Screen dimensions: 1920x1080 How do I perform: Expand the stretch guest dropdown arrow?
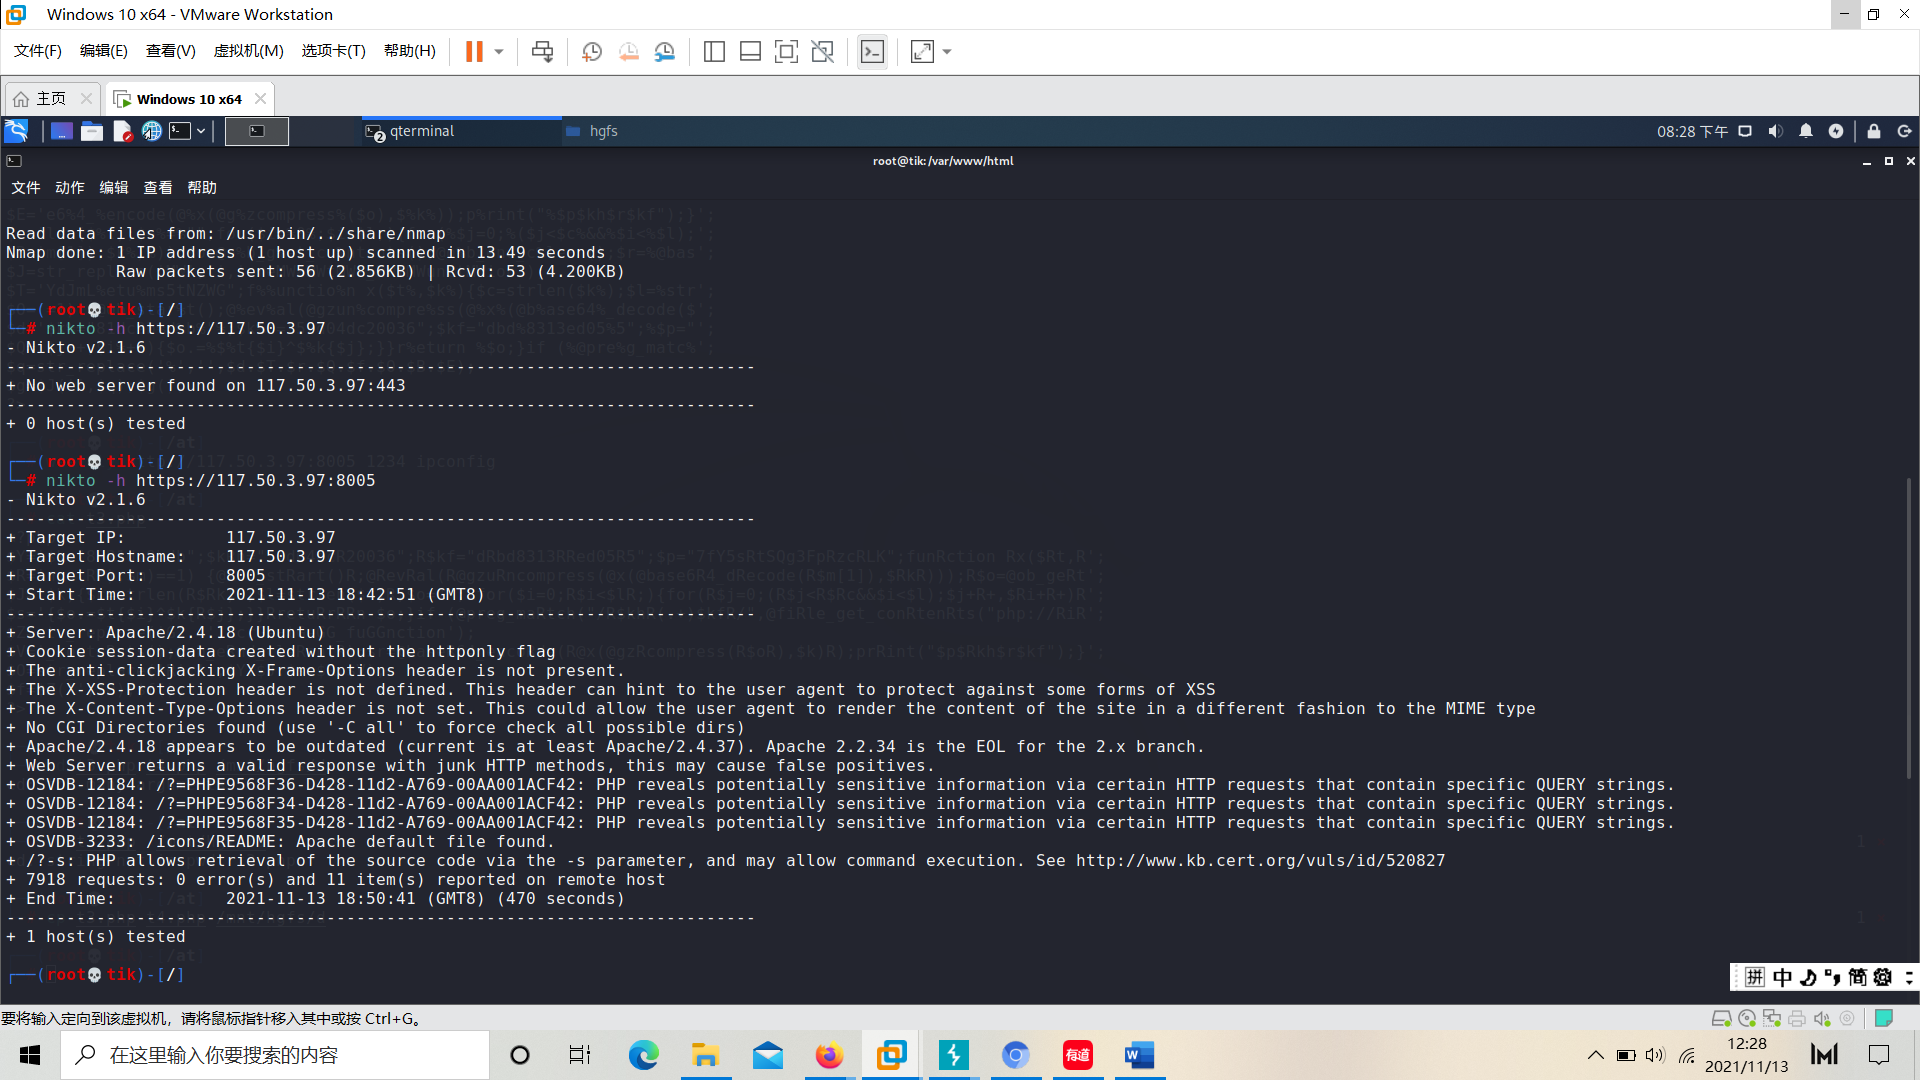coord(947,51)
